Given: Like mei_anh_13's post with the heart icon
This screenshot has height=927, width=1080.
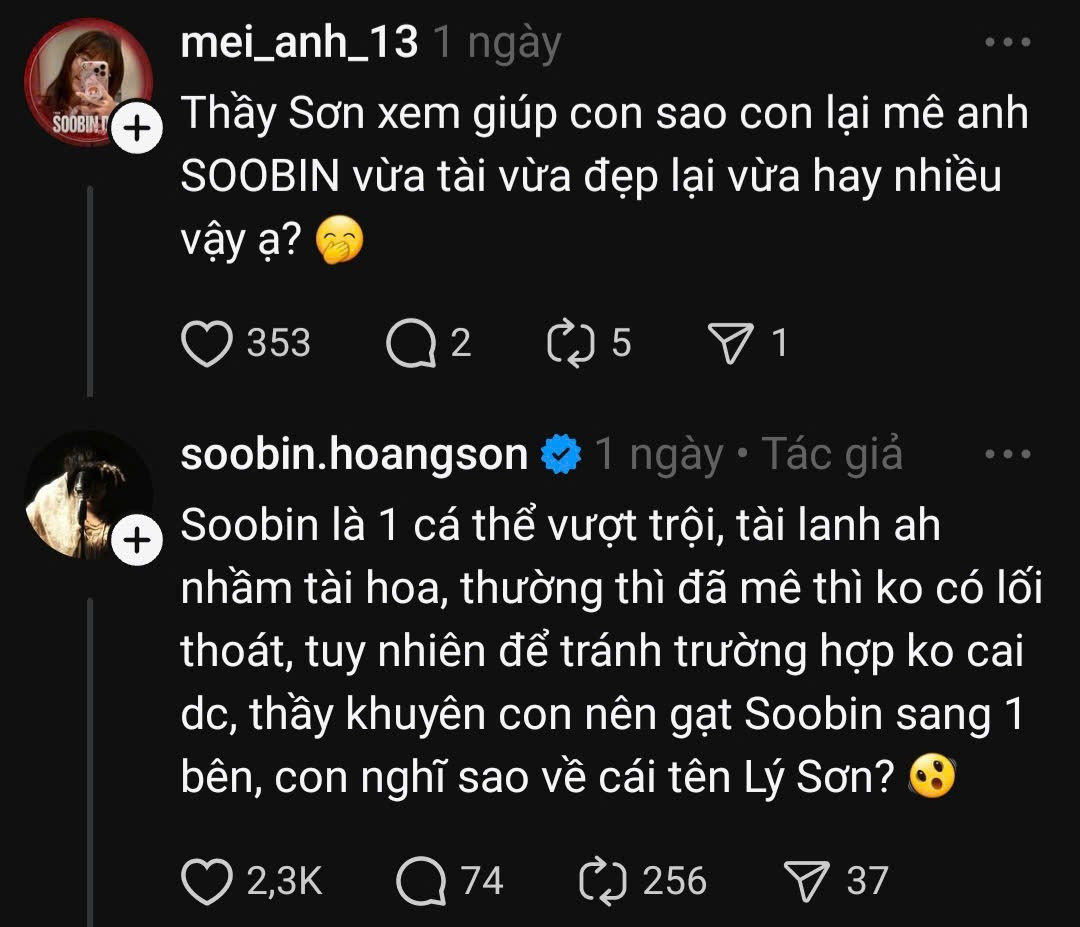Looking at the screenshot, I should coord(206,344).
